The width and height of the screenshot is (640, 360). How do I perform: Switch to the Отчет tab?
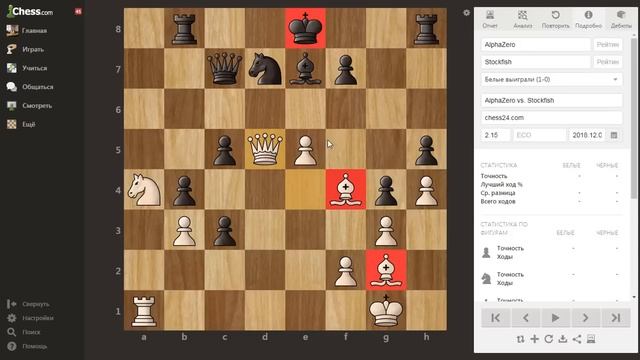click(x=490, y=19)
